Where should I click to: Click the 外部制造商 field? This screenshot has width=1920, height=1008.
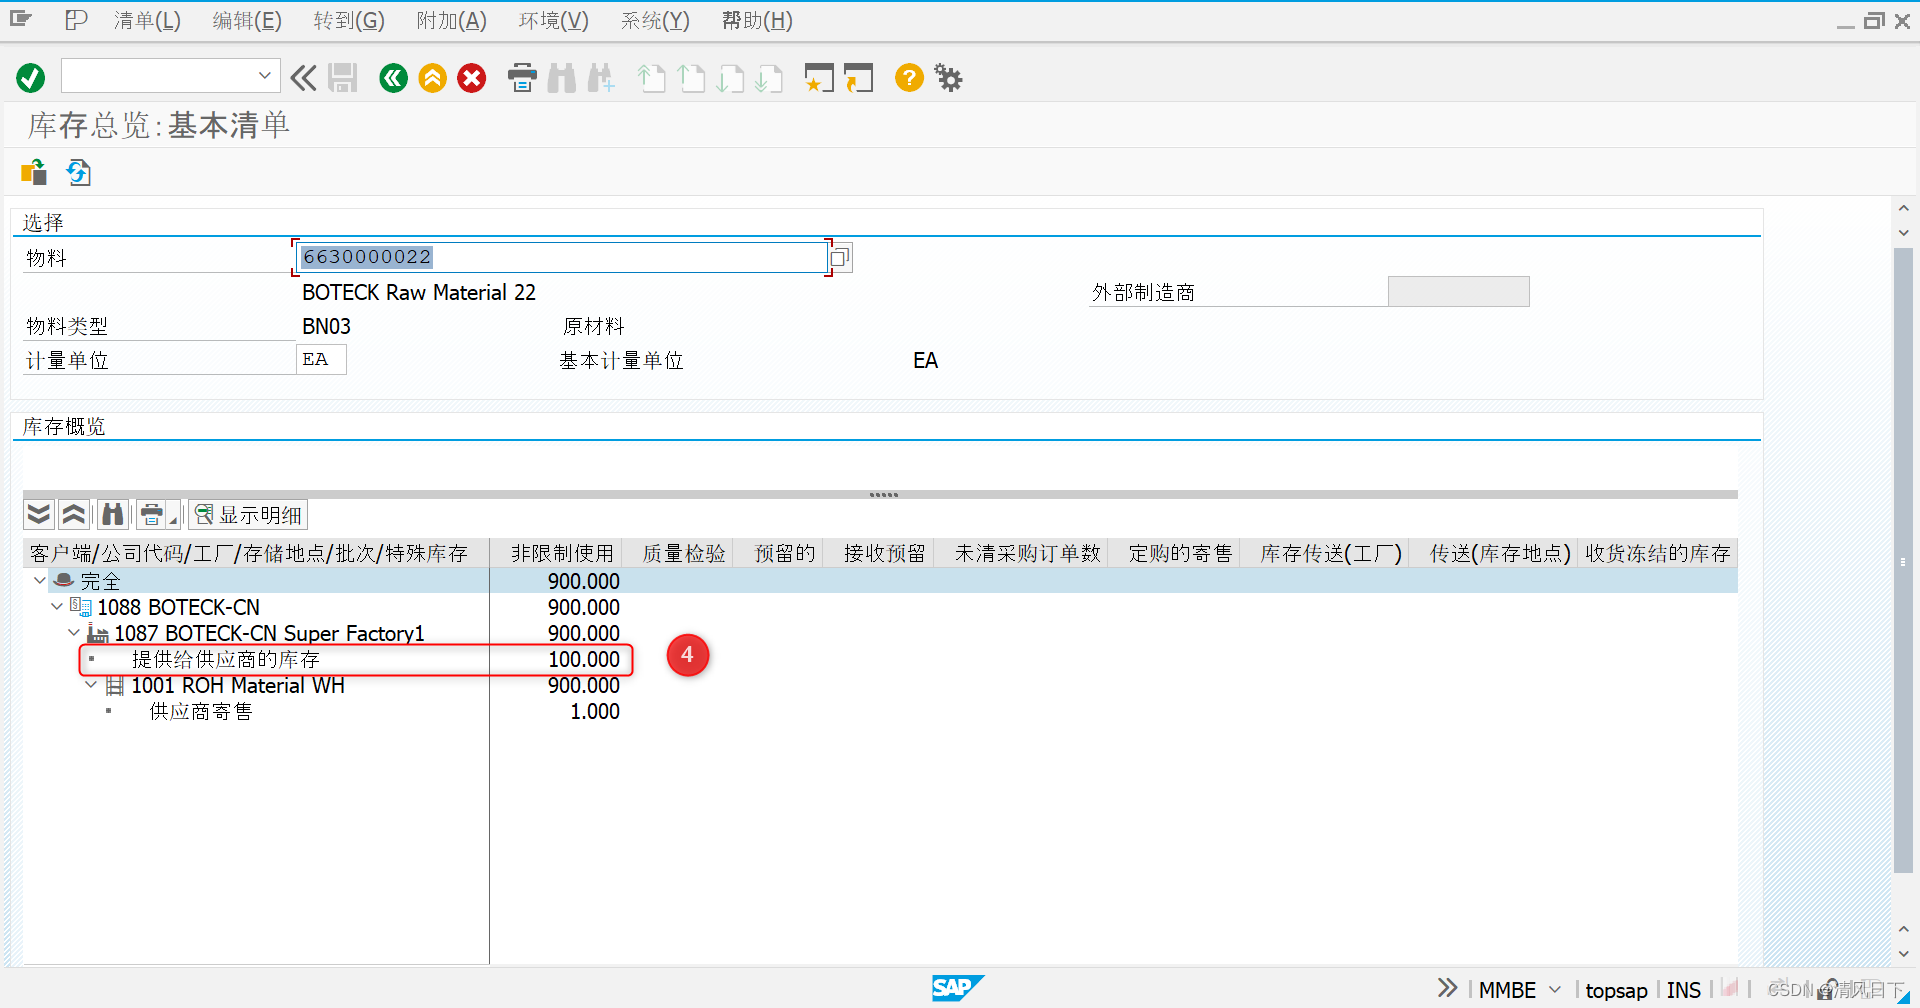click(1458, 292)
